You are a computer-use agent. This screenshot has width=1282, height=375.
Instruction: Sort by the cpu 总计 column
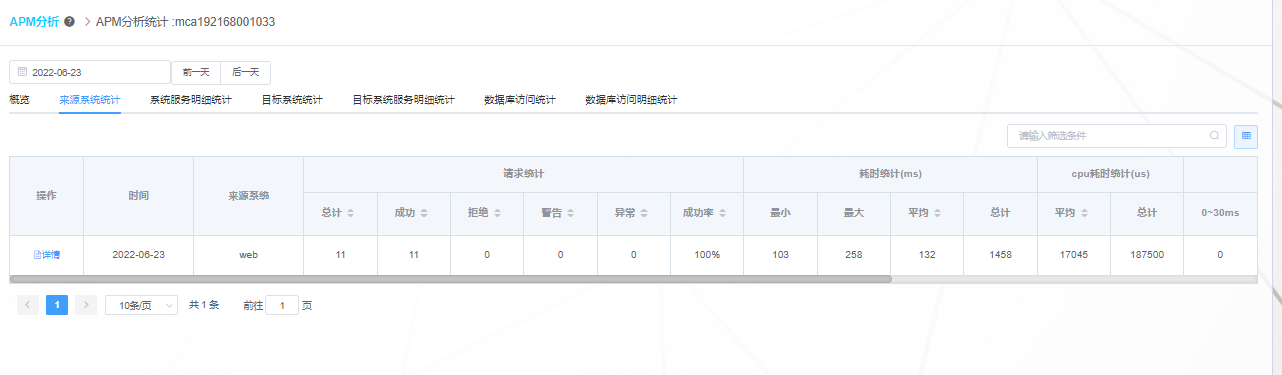pyautogui.click(x=1147, y=213)
